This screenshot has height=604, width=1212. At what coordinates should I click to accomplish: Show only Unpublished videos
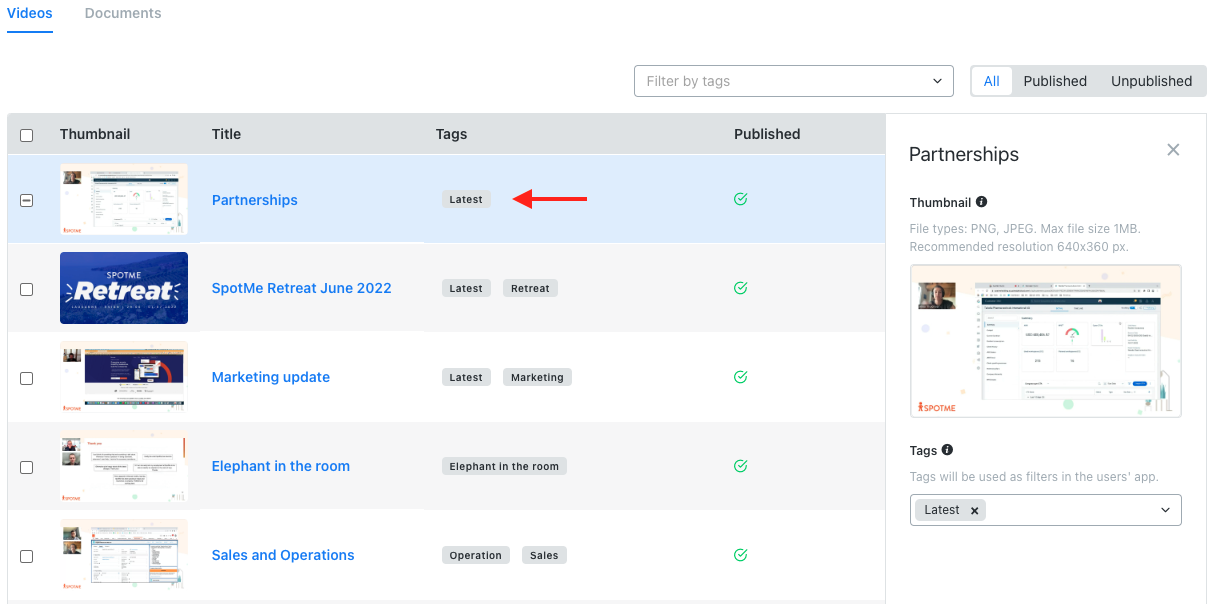tap(1151, 81)
